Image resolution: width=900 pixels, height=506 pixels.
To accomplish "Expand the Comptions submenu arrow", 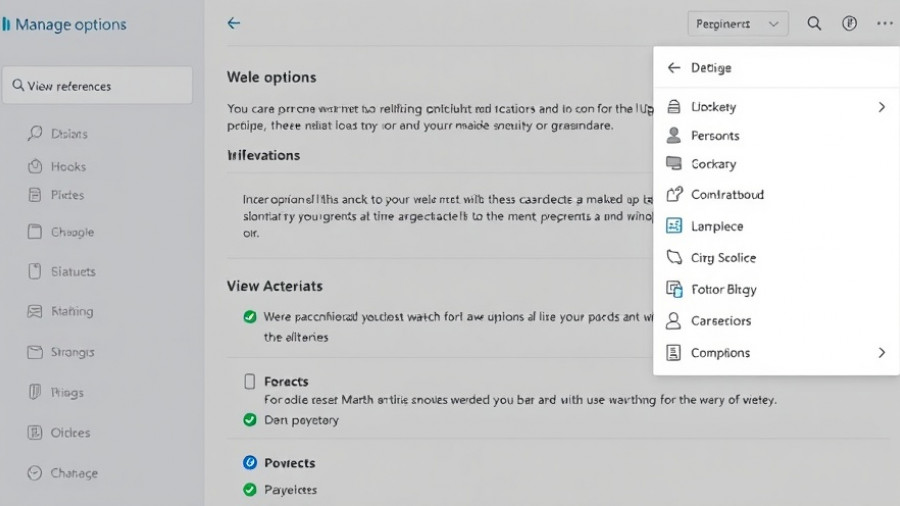I will [881, 353].
